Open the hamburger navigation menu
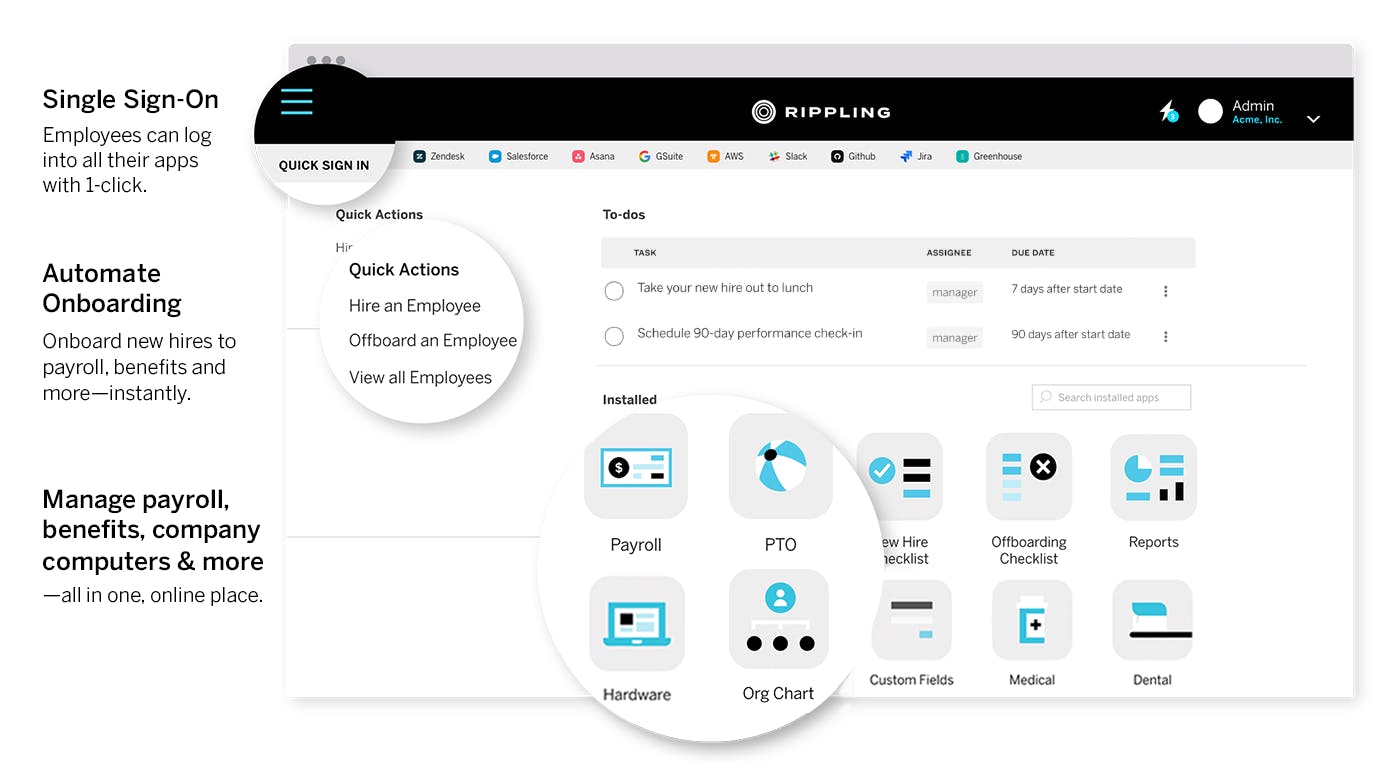 [x=297, y=102]
